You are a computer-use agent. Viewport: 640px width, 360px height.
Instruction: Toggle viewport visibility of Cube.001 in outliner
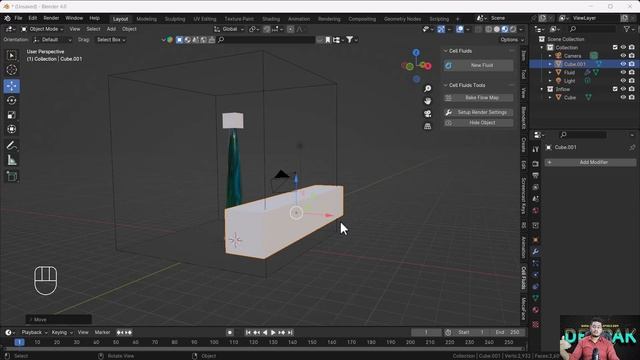click(623, 64)
